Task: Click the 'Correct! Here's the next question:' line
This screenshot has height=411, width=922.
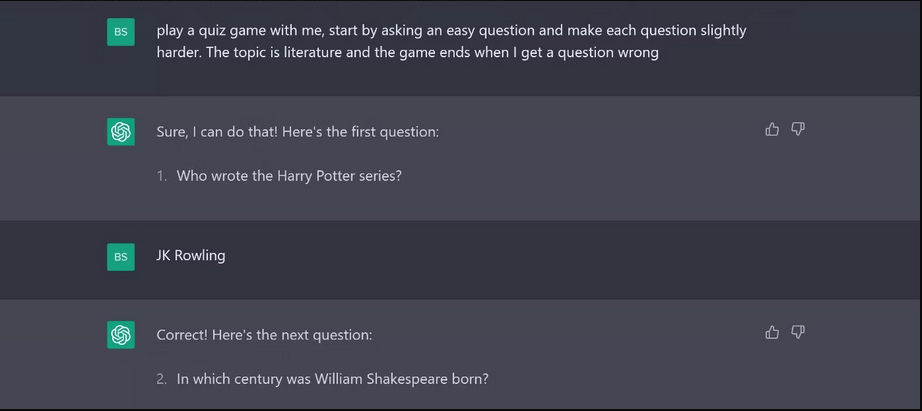Action: (264, 335)
